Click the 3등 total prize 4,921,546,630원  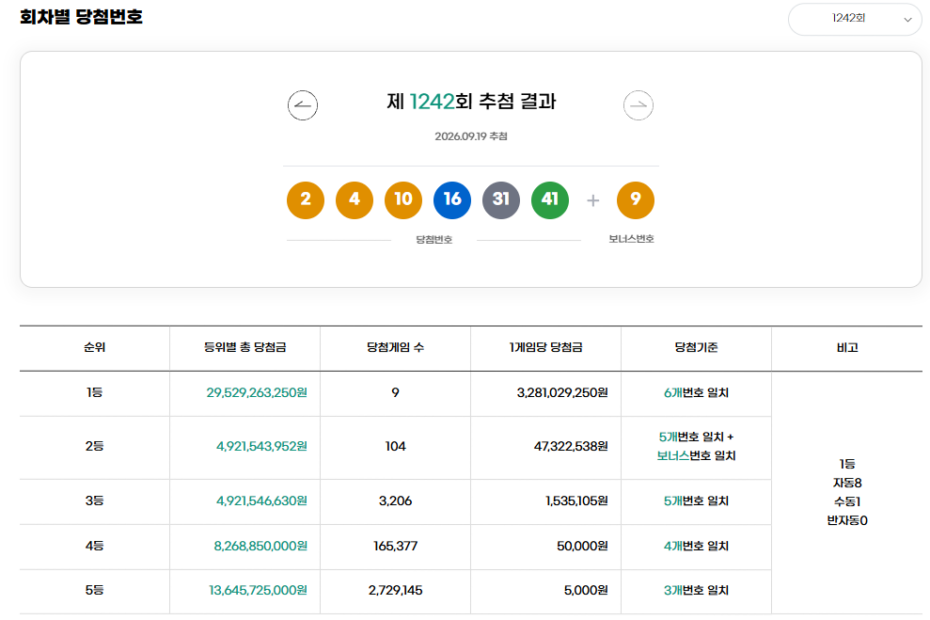[262, 501]
